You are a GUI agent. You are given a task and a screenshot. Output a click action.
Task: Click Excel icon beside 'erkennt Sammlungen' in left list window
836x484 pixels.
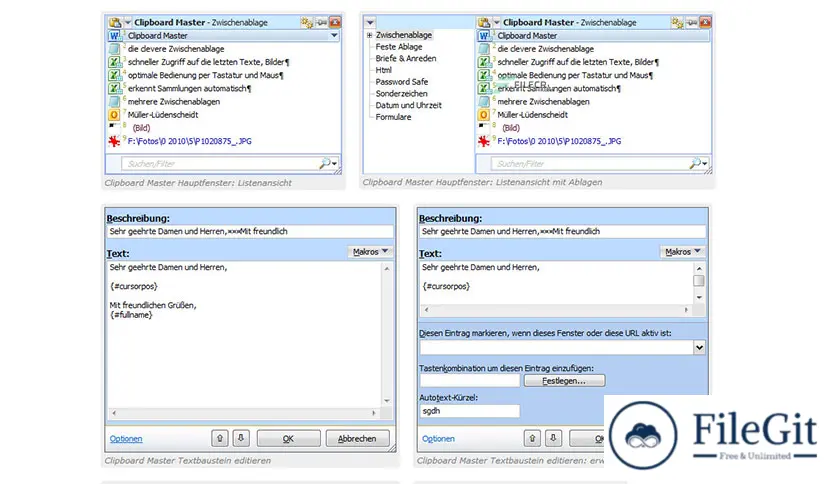(114, 88)
